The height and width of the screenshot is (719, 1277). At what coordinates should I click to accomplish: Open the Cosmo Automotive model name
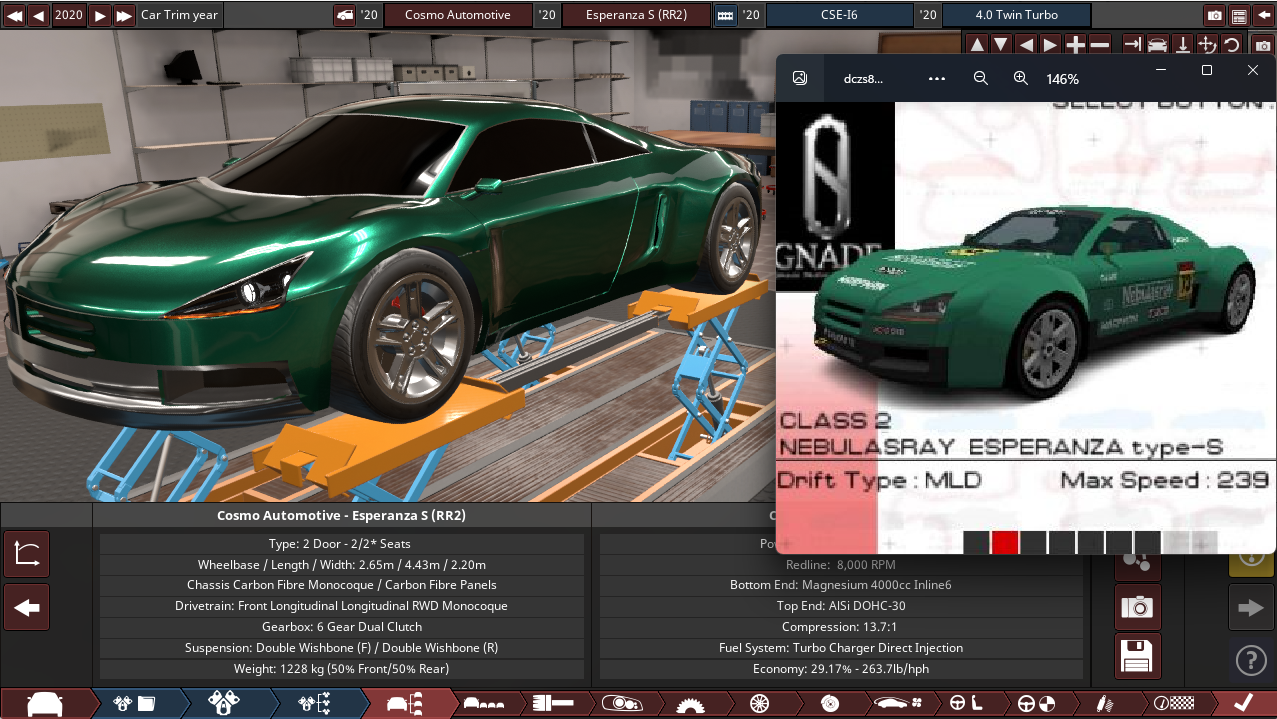pos(457,15)
